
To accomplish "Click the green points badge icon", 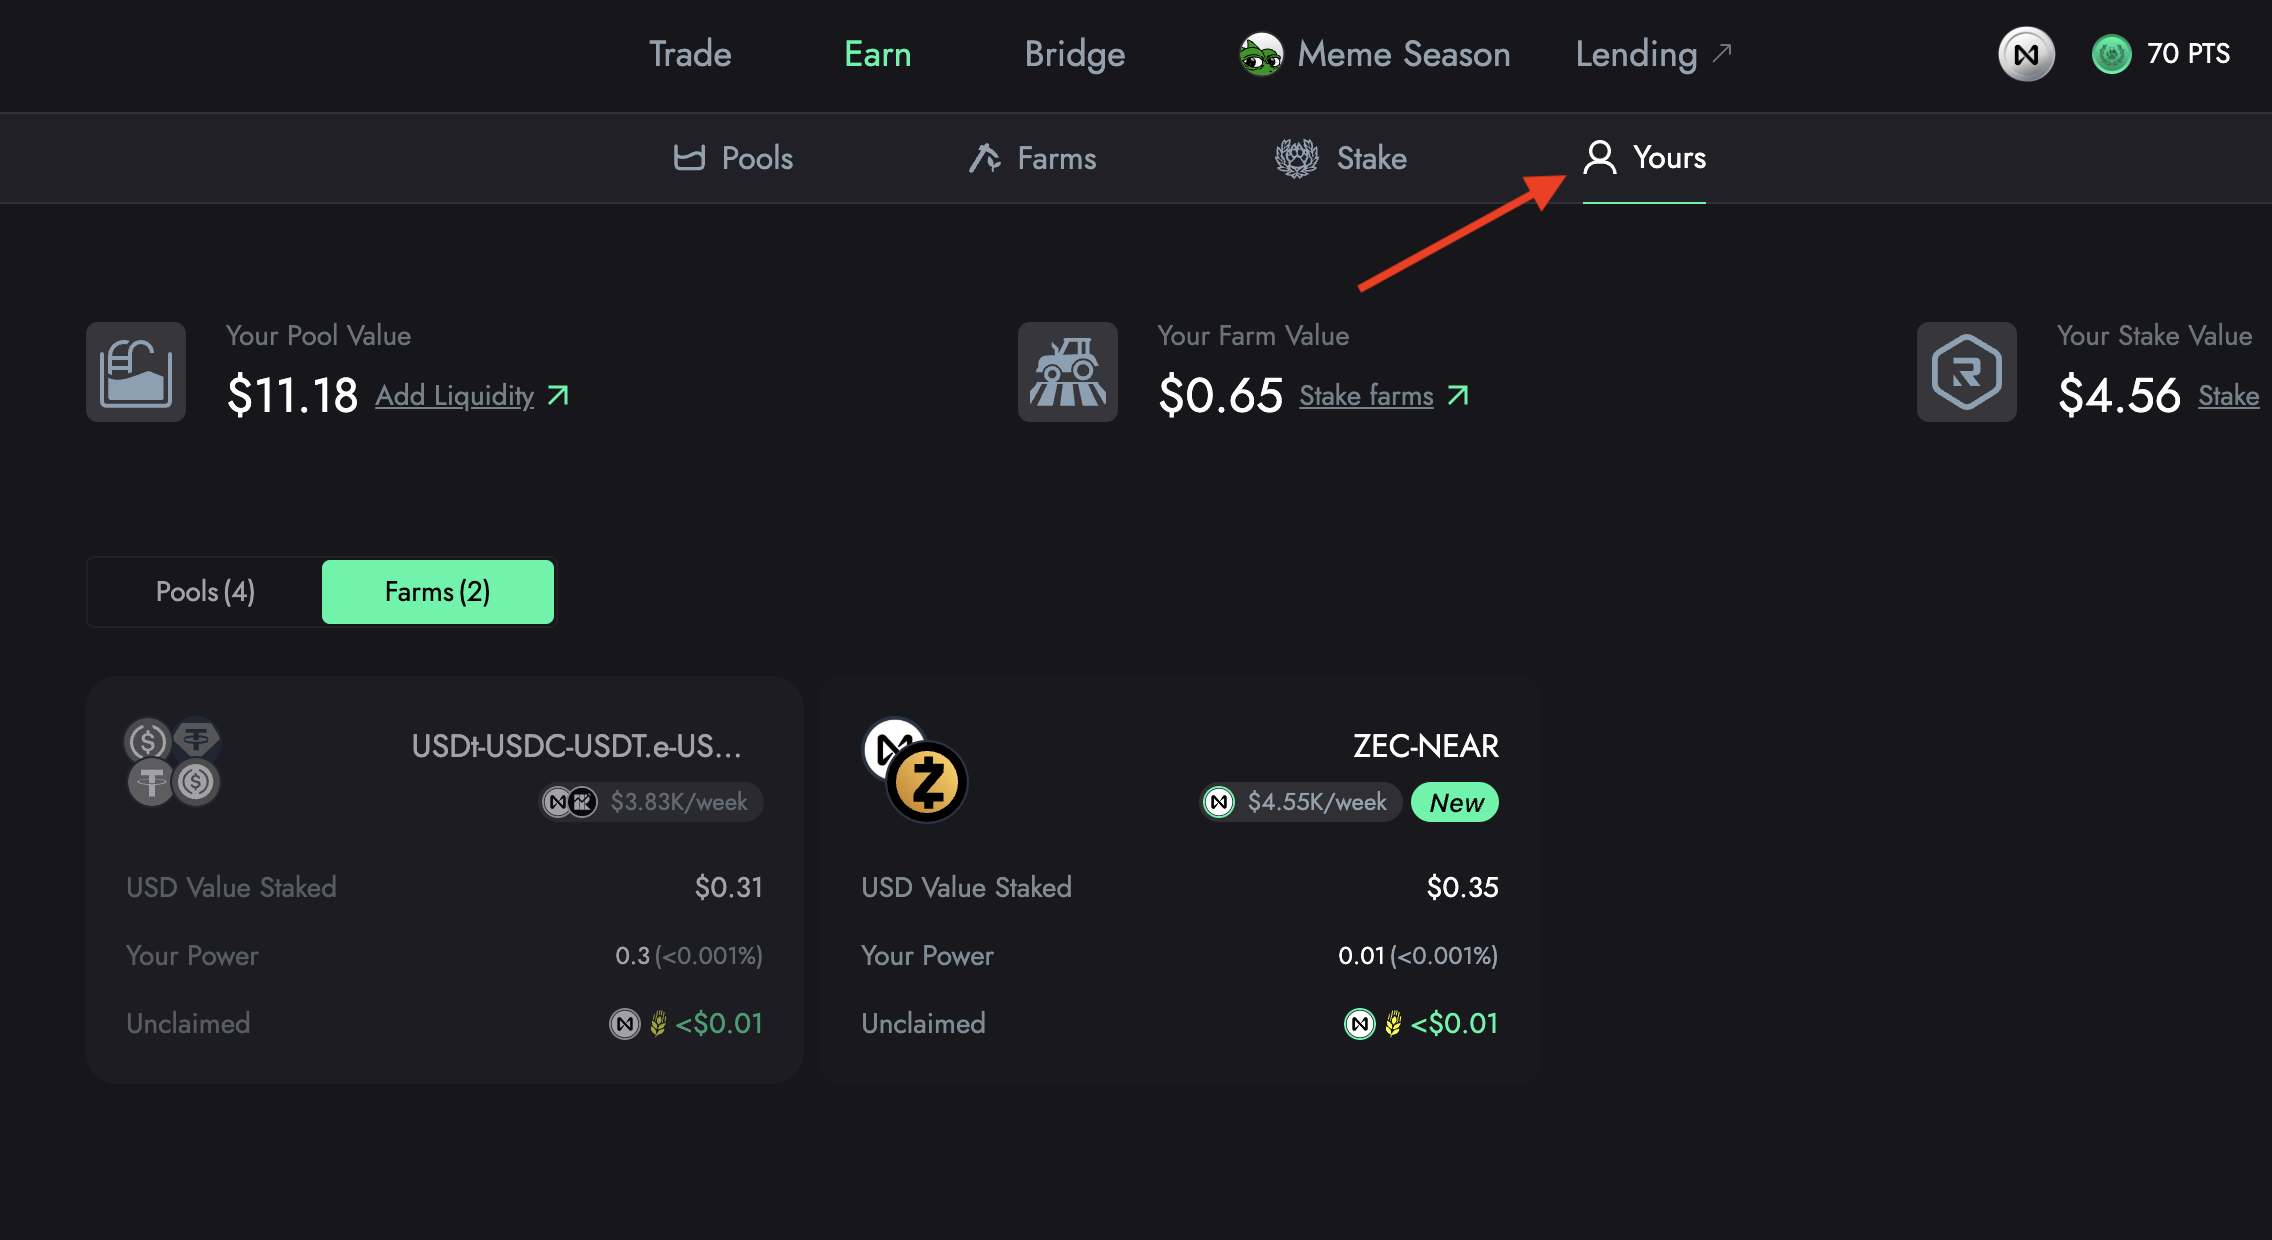I will [2111, 54].
